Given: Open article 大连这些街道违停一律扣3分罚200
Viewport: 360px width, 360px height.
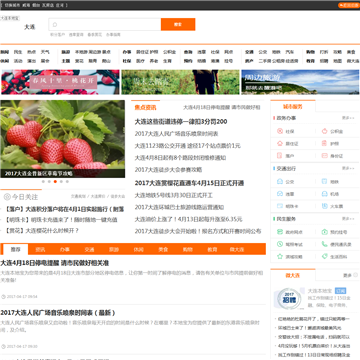Looking at the screenshot, I should pos(181,122).
